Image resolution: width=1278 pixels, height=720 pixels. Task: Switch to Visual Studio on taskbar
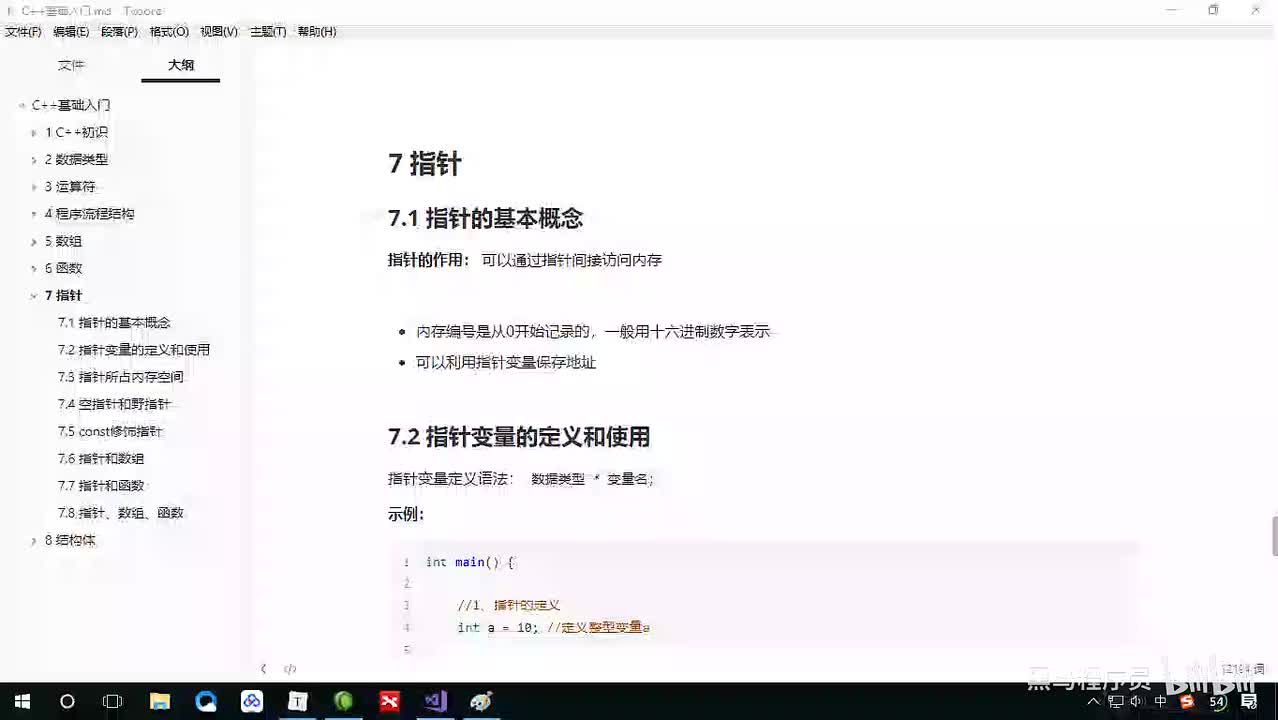(436, 702)
